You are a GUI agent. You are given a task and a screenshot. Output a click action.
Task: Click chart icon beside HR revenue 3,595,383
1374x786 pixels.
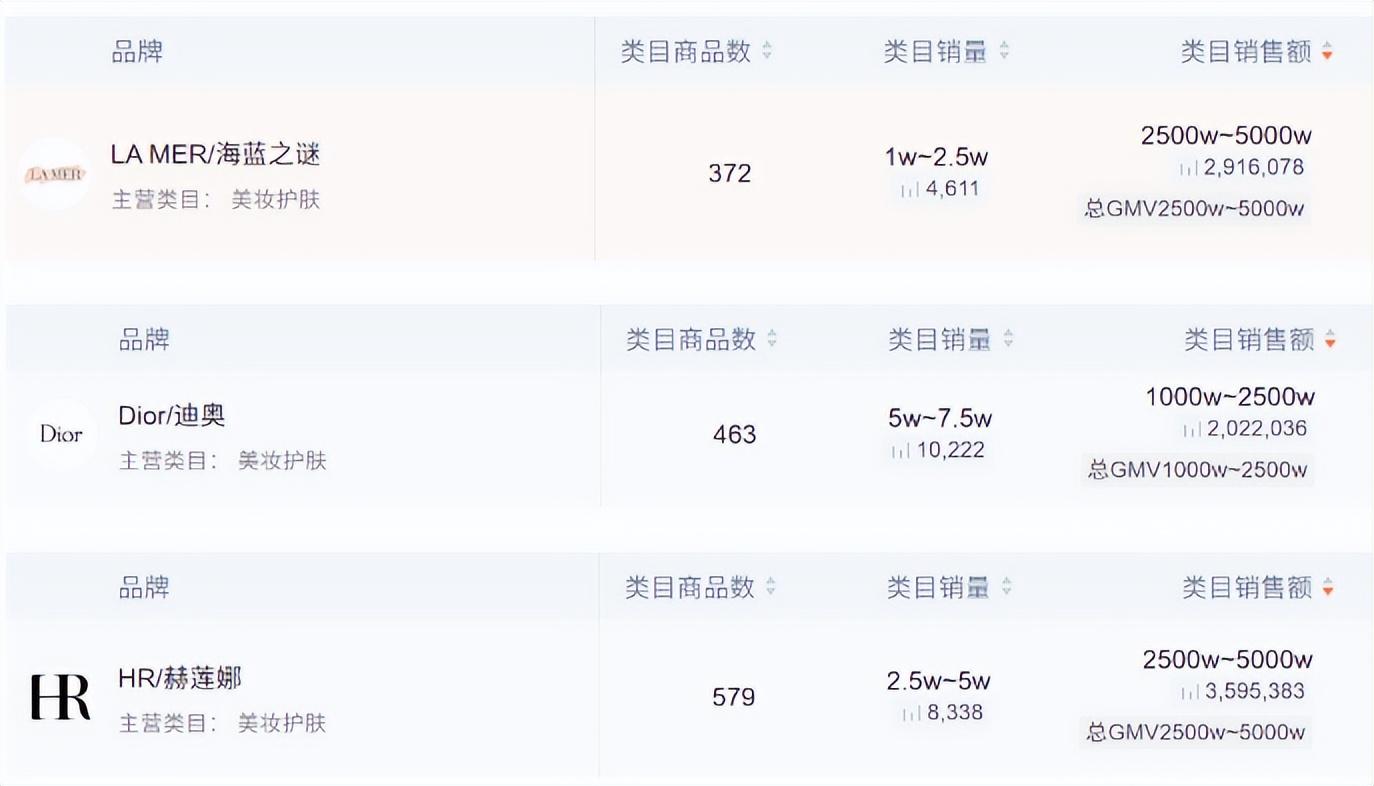coord(1189,692)
